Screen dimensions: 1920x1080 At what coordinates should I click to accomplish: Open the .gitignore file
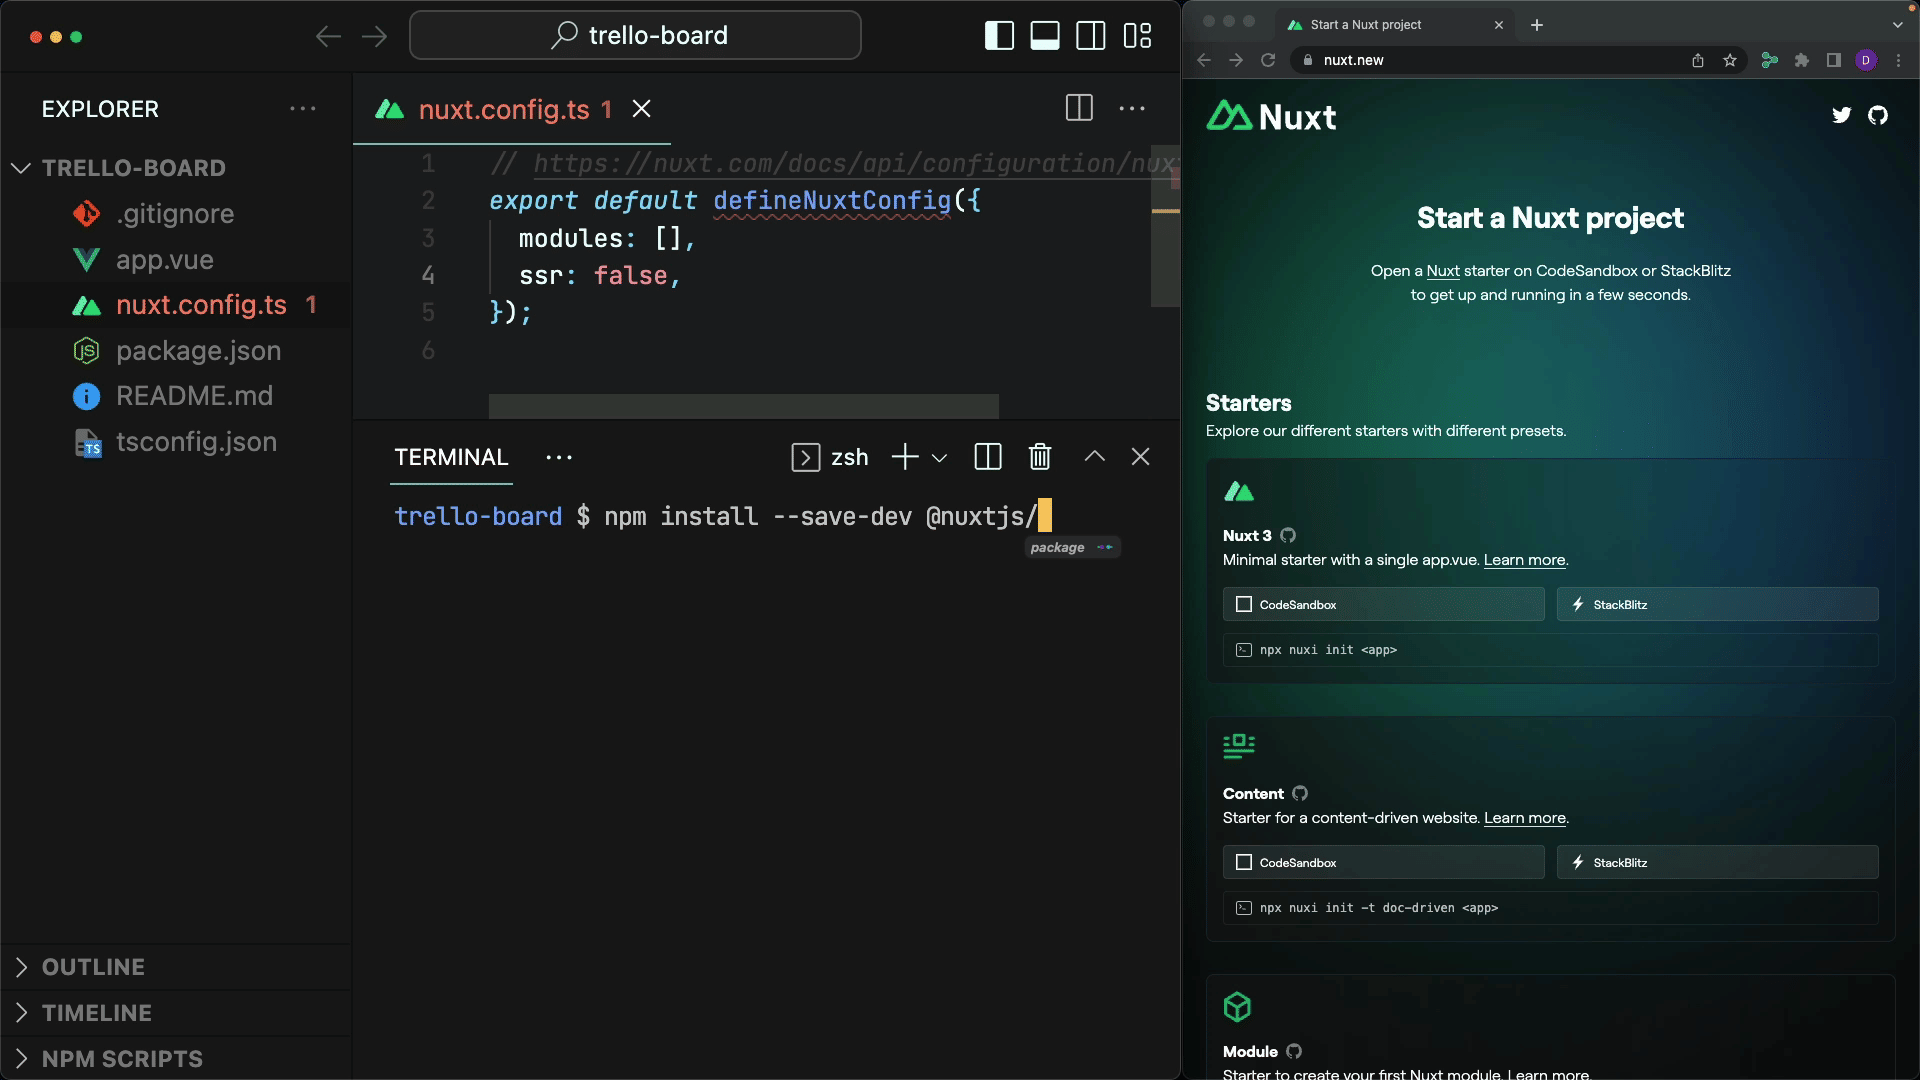[x=175, y=214]
